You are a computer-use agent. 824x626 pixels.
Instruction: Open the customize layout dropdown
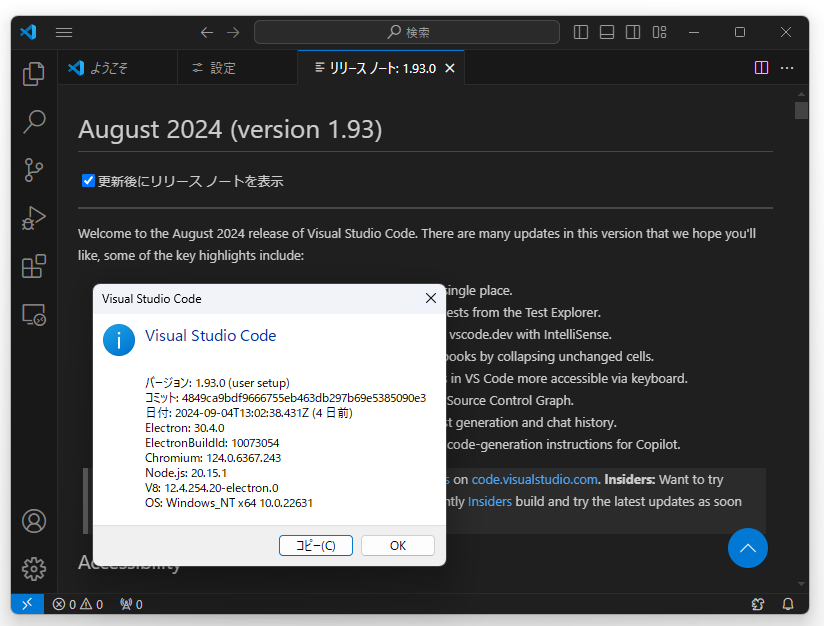[659, 31]
